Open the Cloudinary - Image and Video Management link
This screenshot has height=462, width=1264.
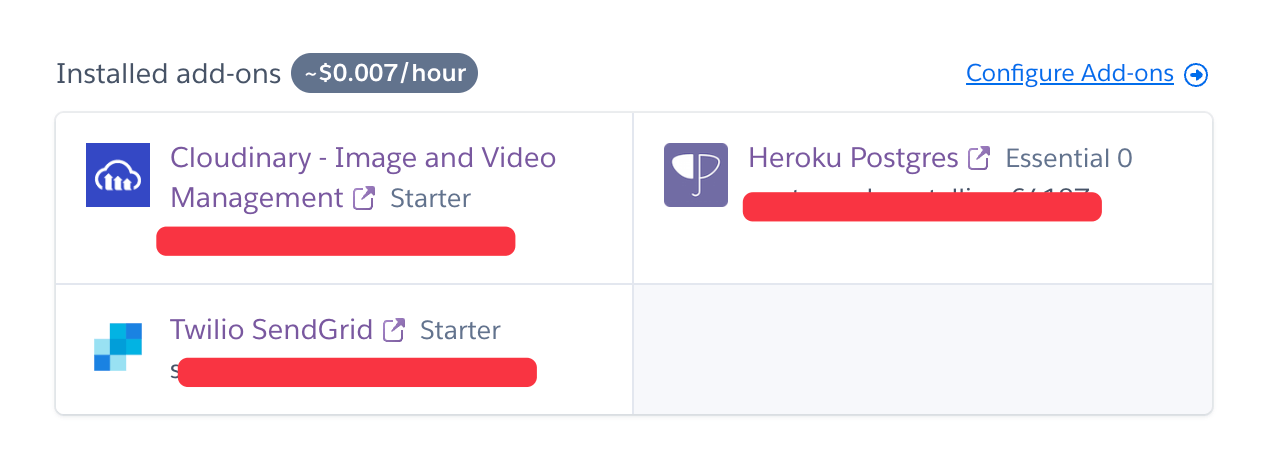(x=363, y=178)
